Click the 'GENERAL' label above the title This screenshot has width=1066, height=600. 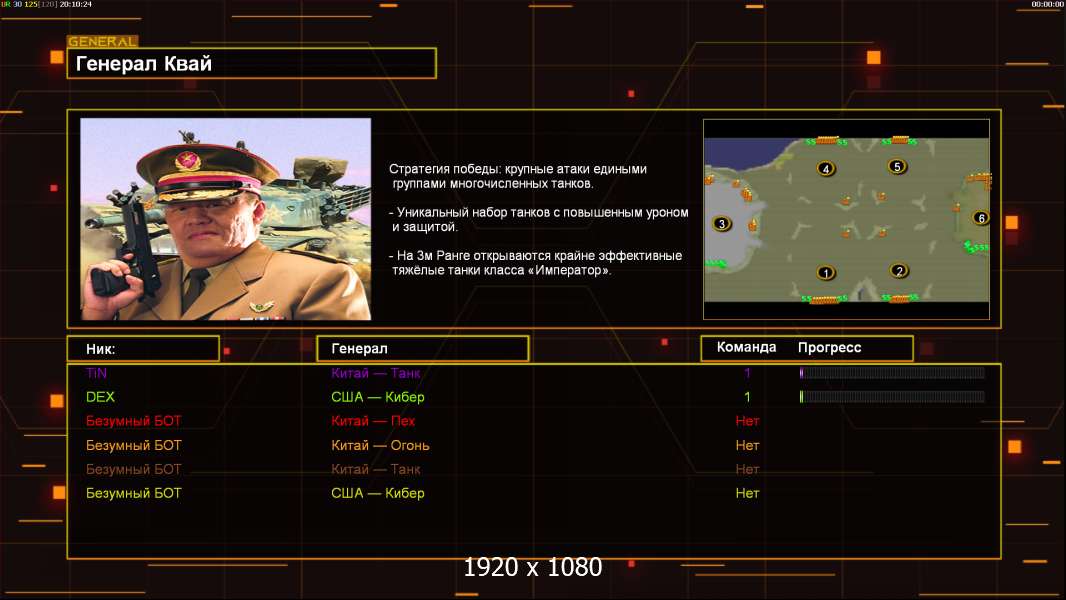tap(103, 41)
